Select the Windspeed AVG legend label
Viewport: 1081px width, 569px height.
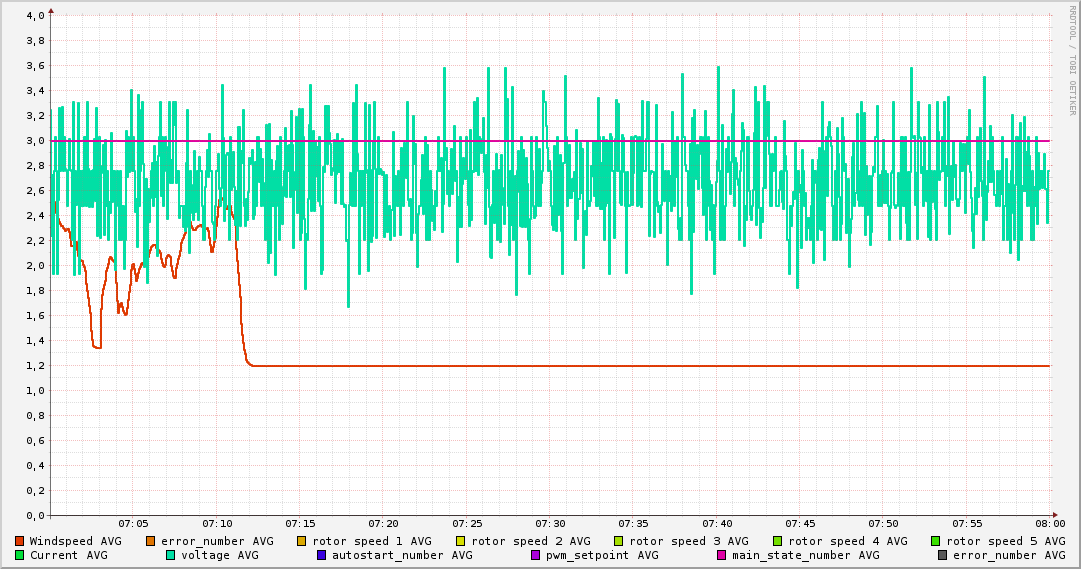click(75, 541)
